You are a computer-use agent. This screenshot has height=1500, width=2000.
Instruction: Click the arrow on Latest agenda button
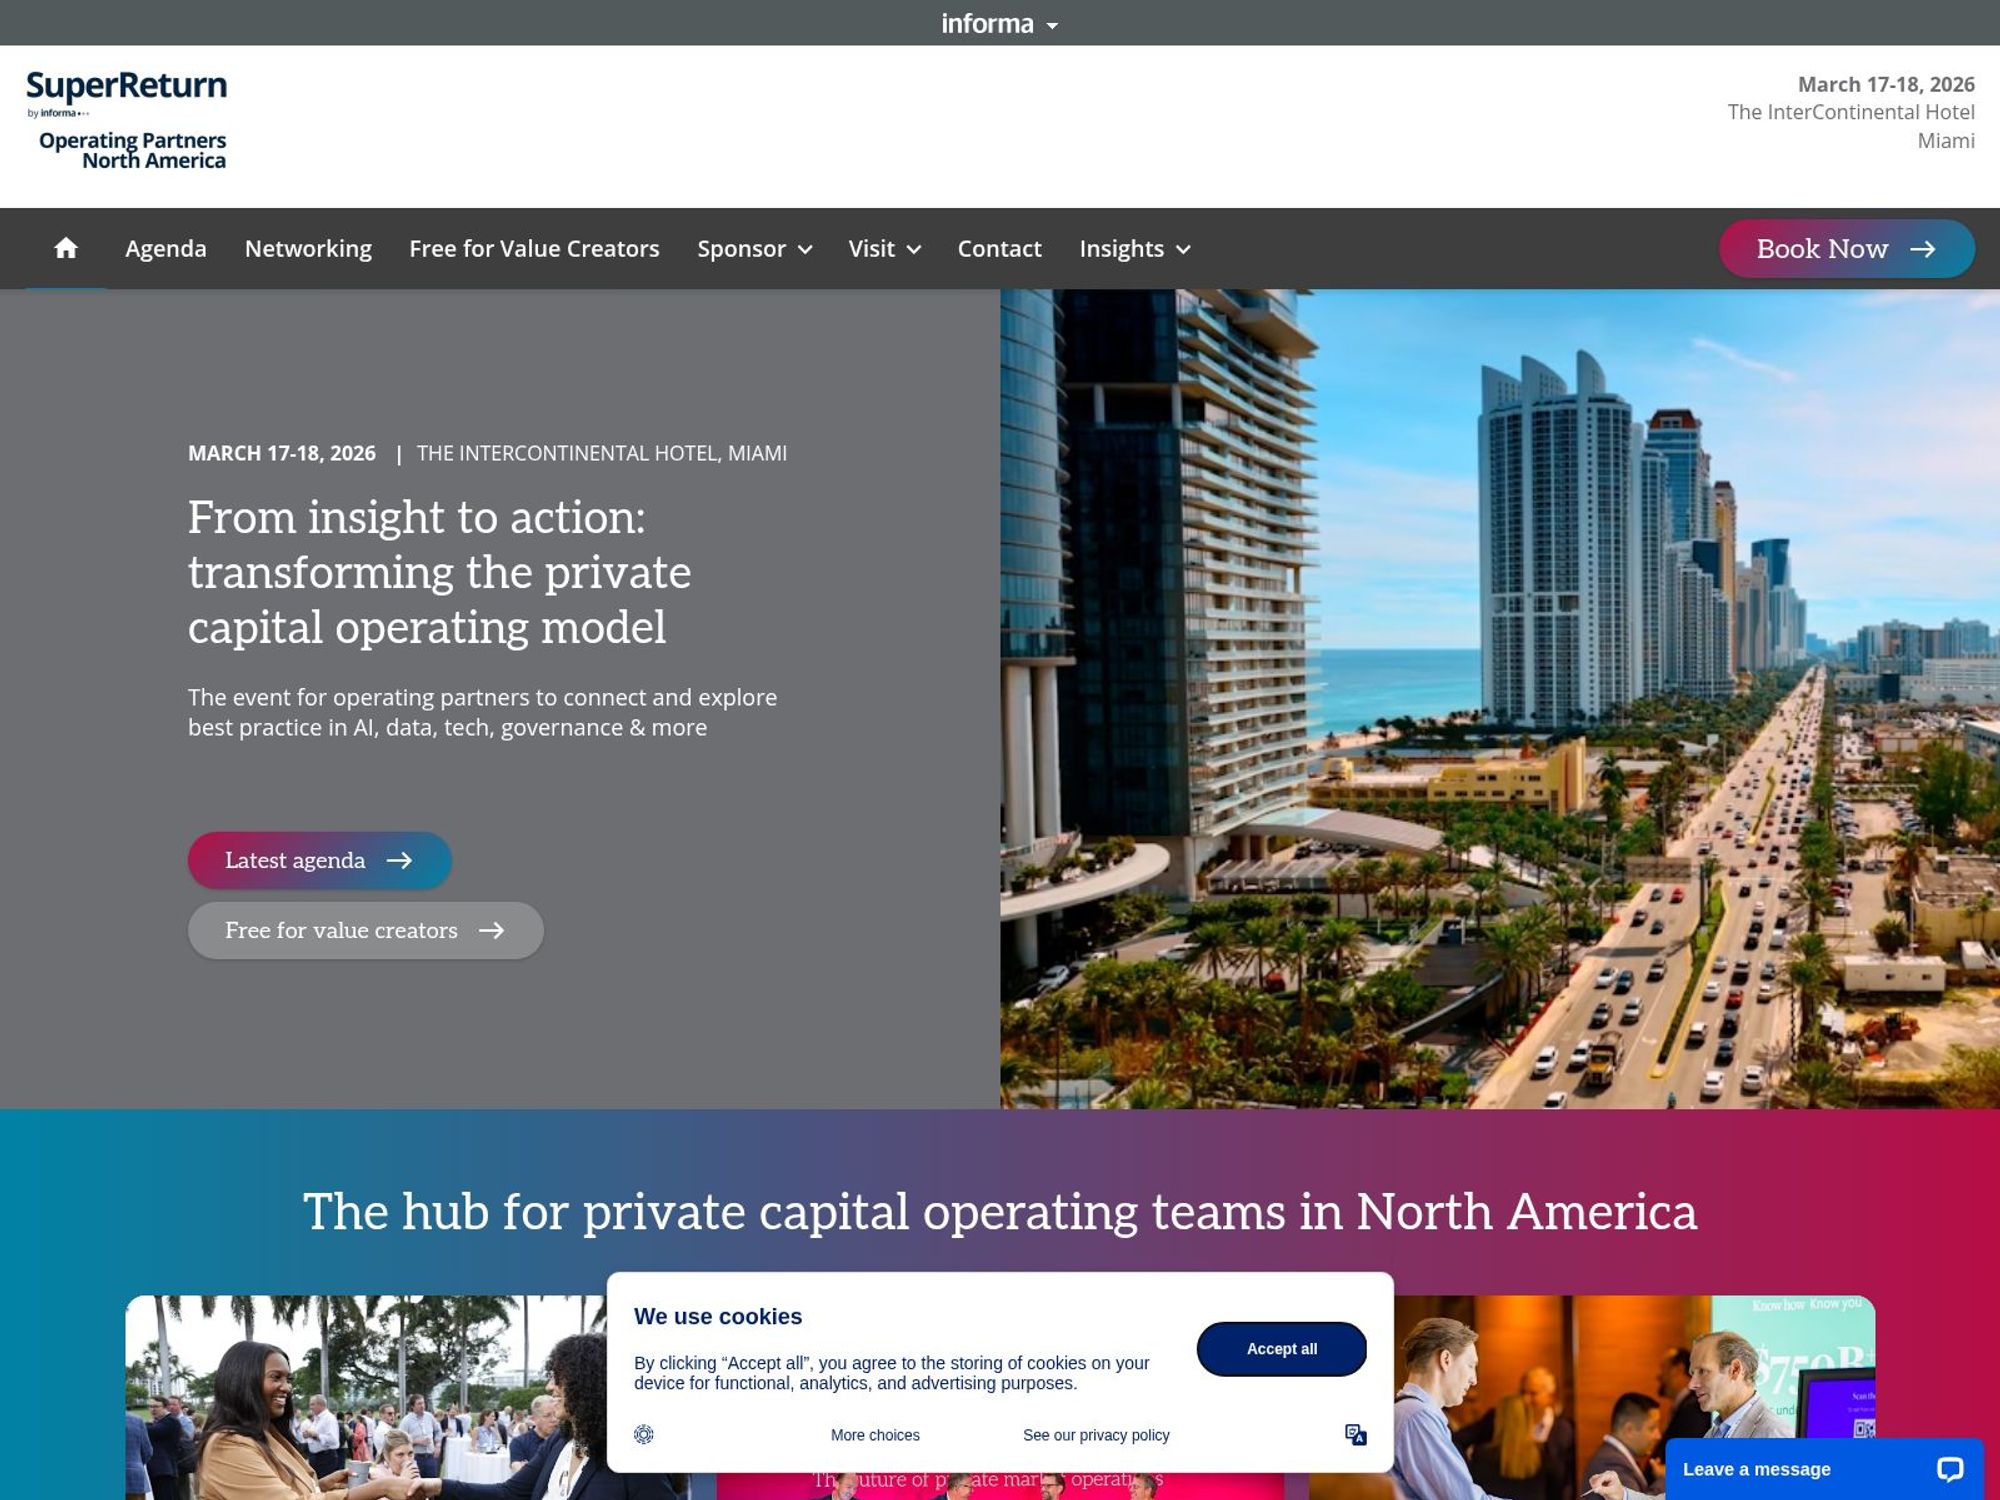[402, 860]
